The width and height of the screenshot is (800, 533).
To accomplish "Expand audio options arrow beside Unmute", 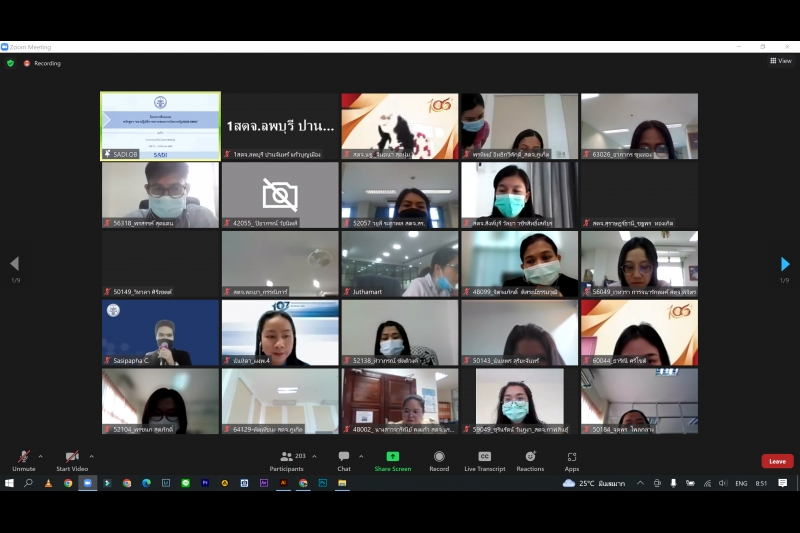I will pos(41,456).
